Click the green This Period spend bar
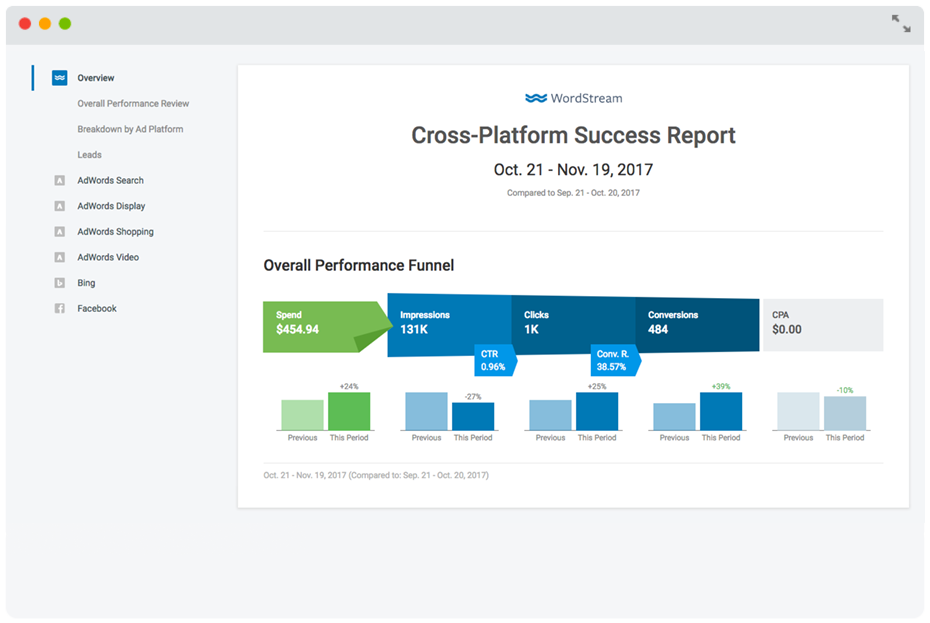This screenshot has width=930, height=623. 349,411
